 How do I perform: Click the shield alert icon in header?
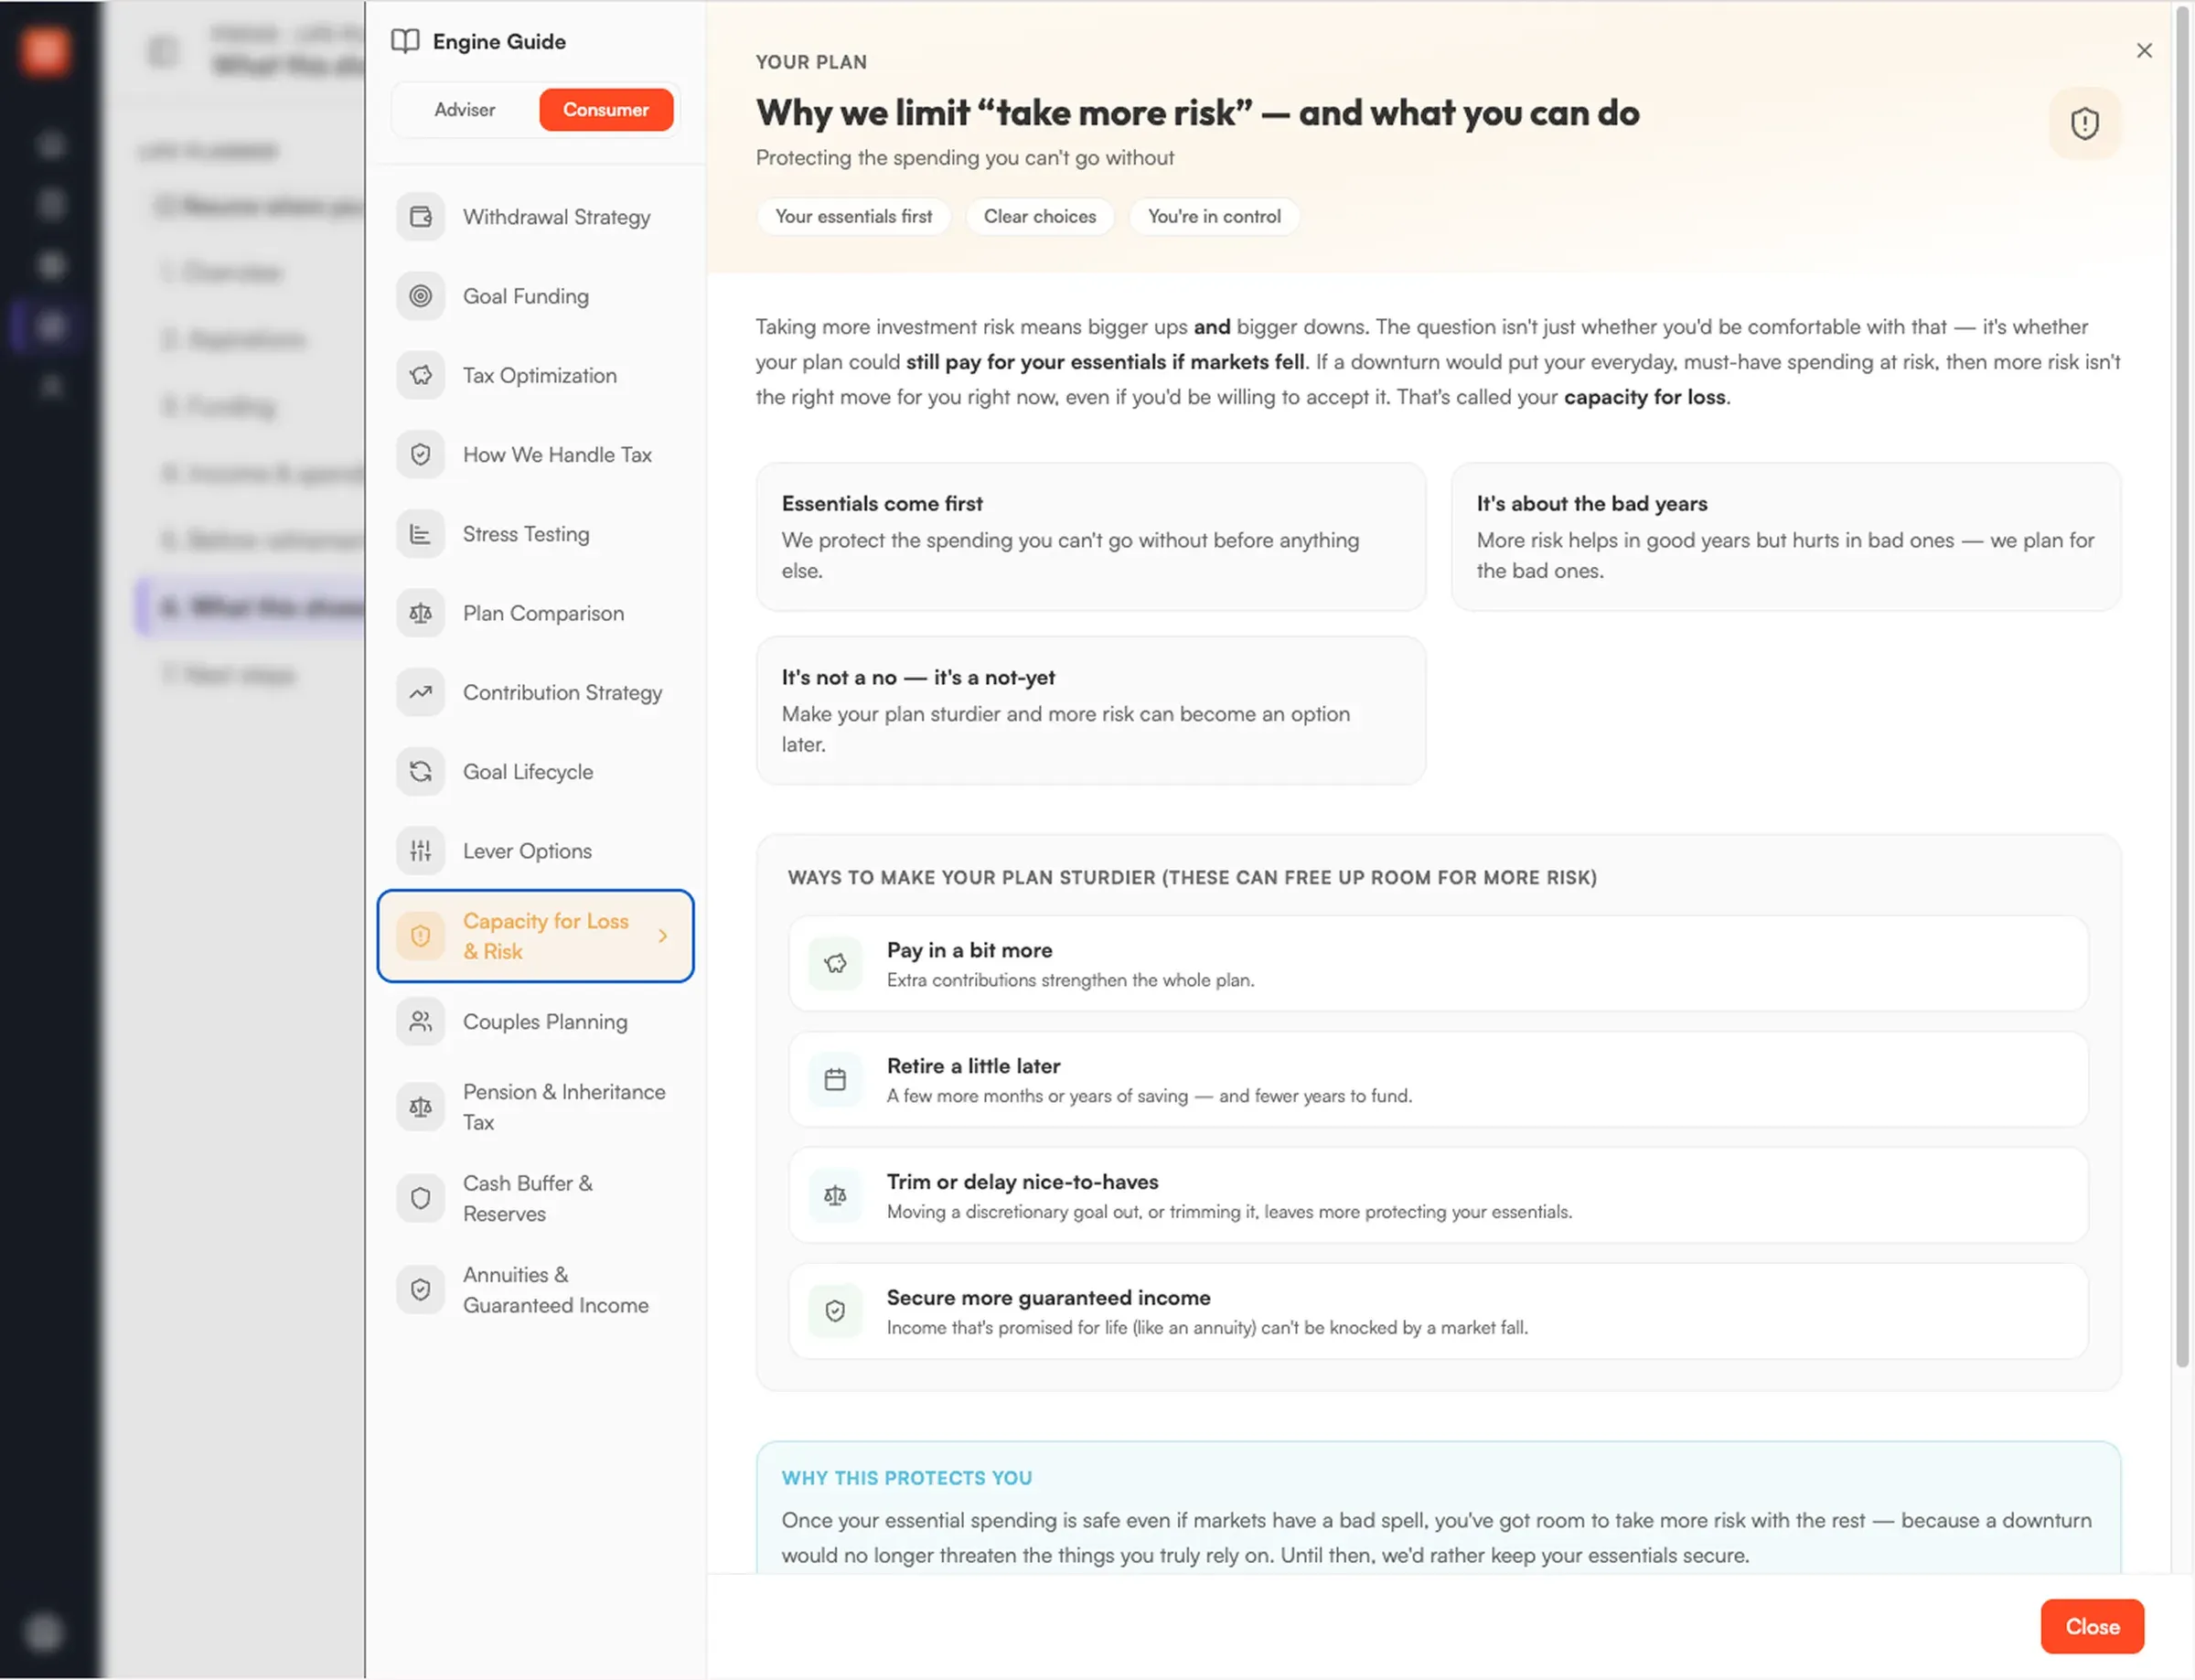point(2084,124)
